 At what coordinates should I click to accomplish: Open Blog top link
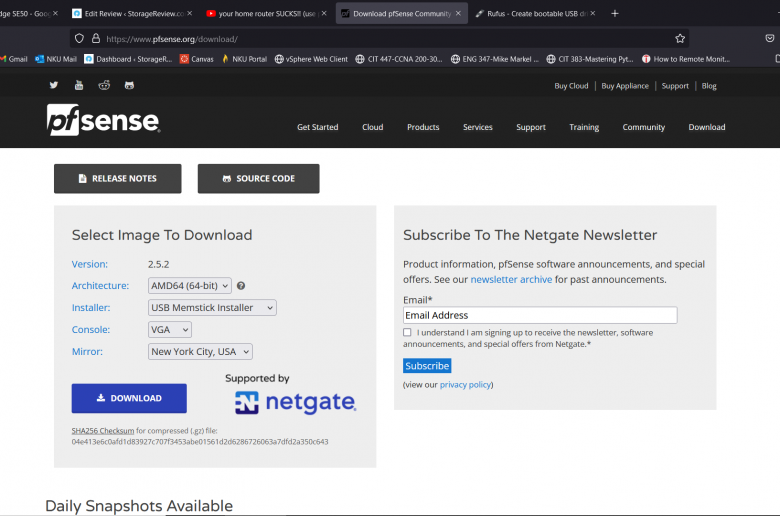point(709,86)
